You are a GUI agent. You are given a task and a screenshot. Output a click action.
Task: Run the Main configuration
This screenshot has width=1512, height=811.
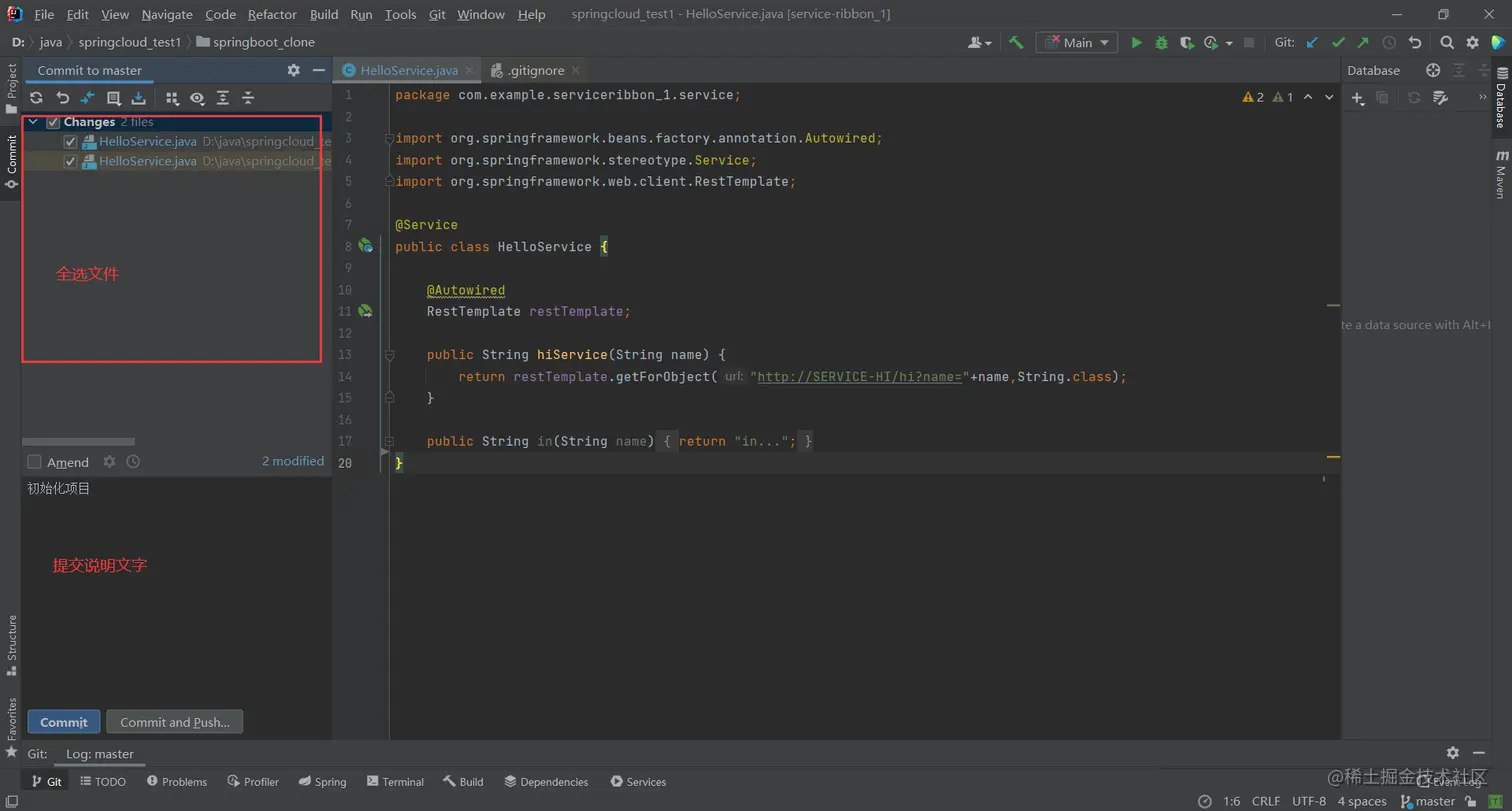(x=1136, y=42)
